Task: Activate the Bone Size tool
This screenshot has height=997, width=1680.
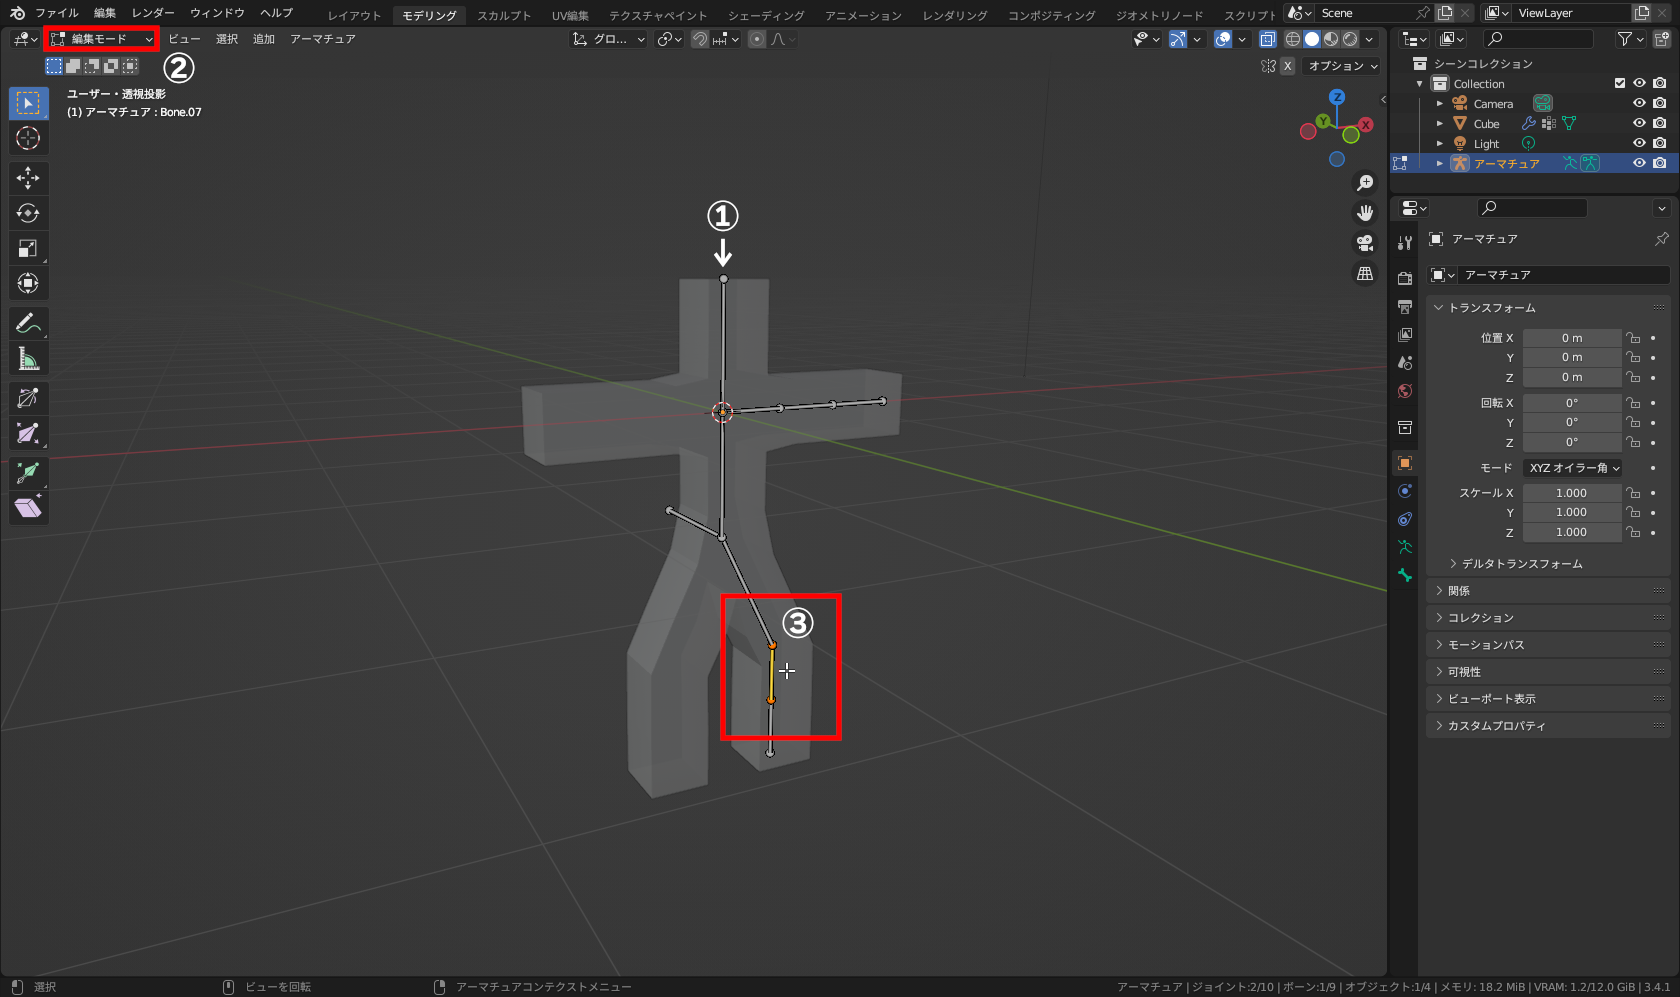Action: [x=28, y=433]
